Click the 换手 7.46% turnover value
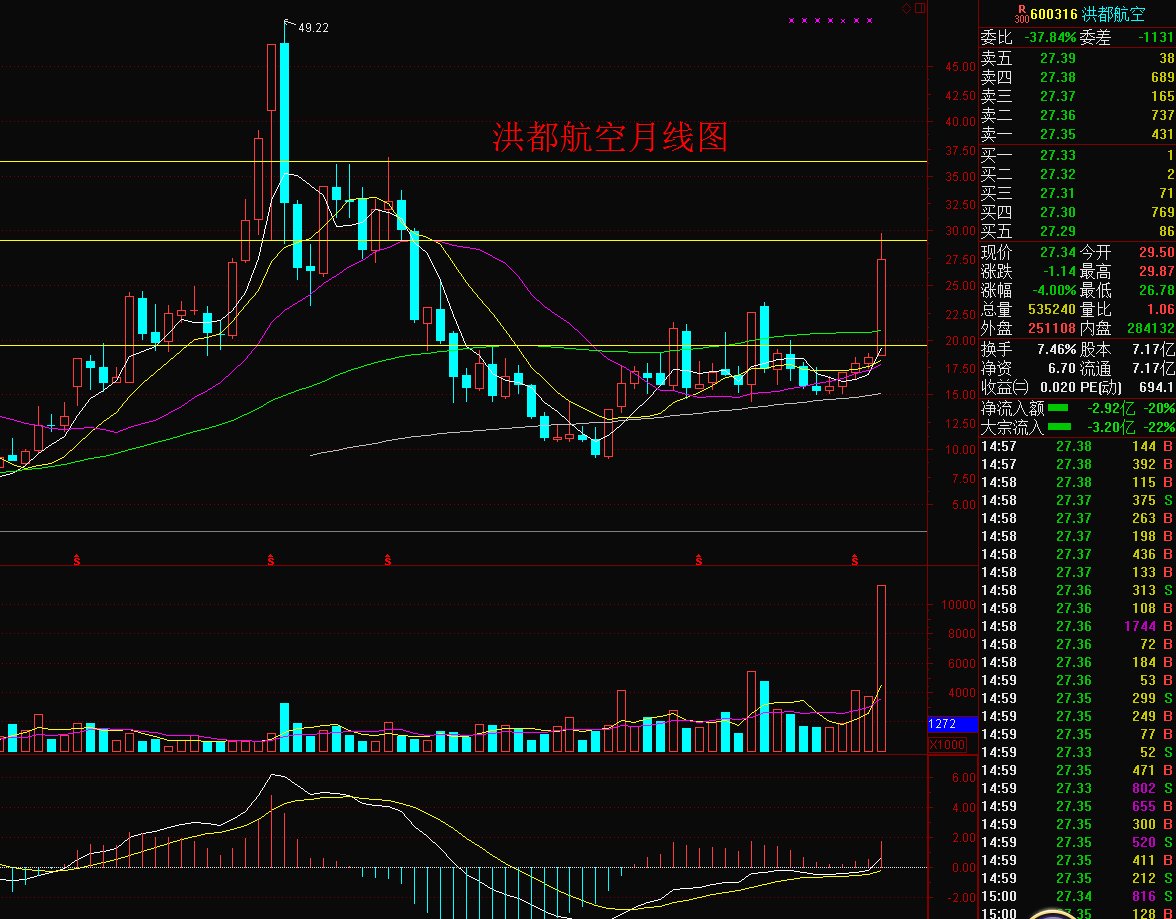This screenshot has width=1176, height=919. pos(1057,349)
